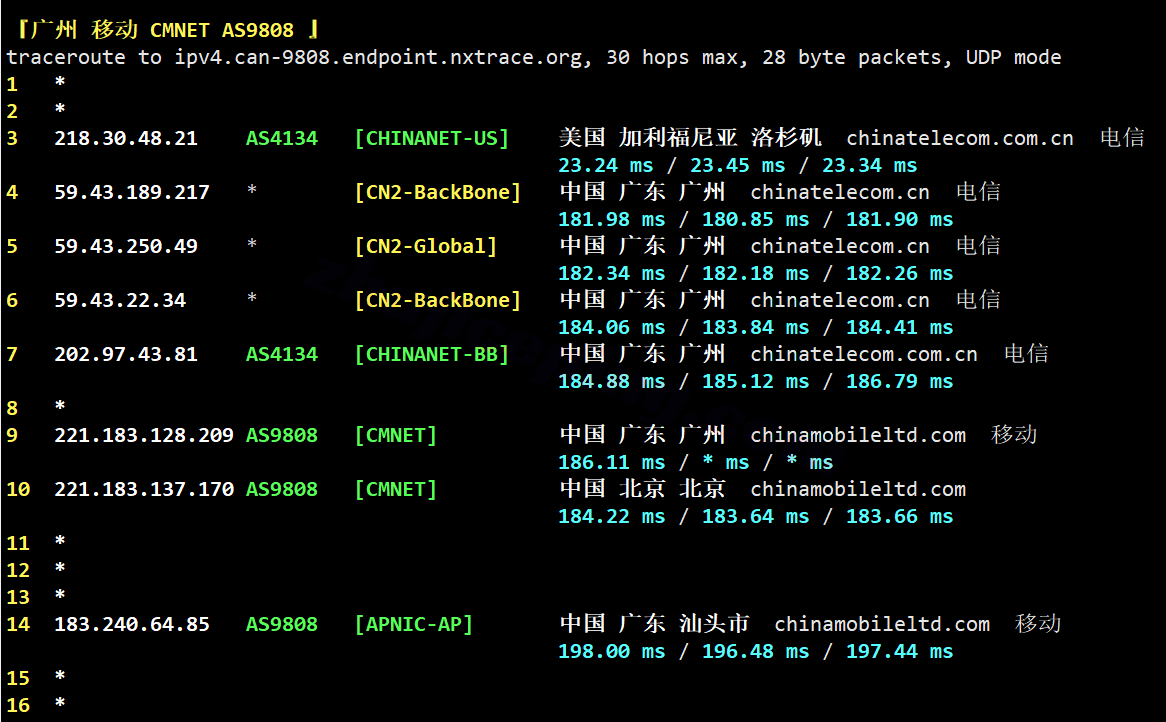Image resolution: width=1166 pixels, height=722 pixels.
Task: Click IP 183.240.64.85 on hop 14
Action: click(132, 625)
